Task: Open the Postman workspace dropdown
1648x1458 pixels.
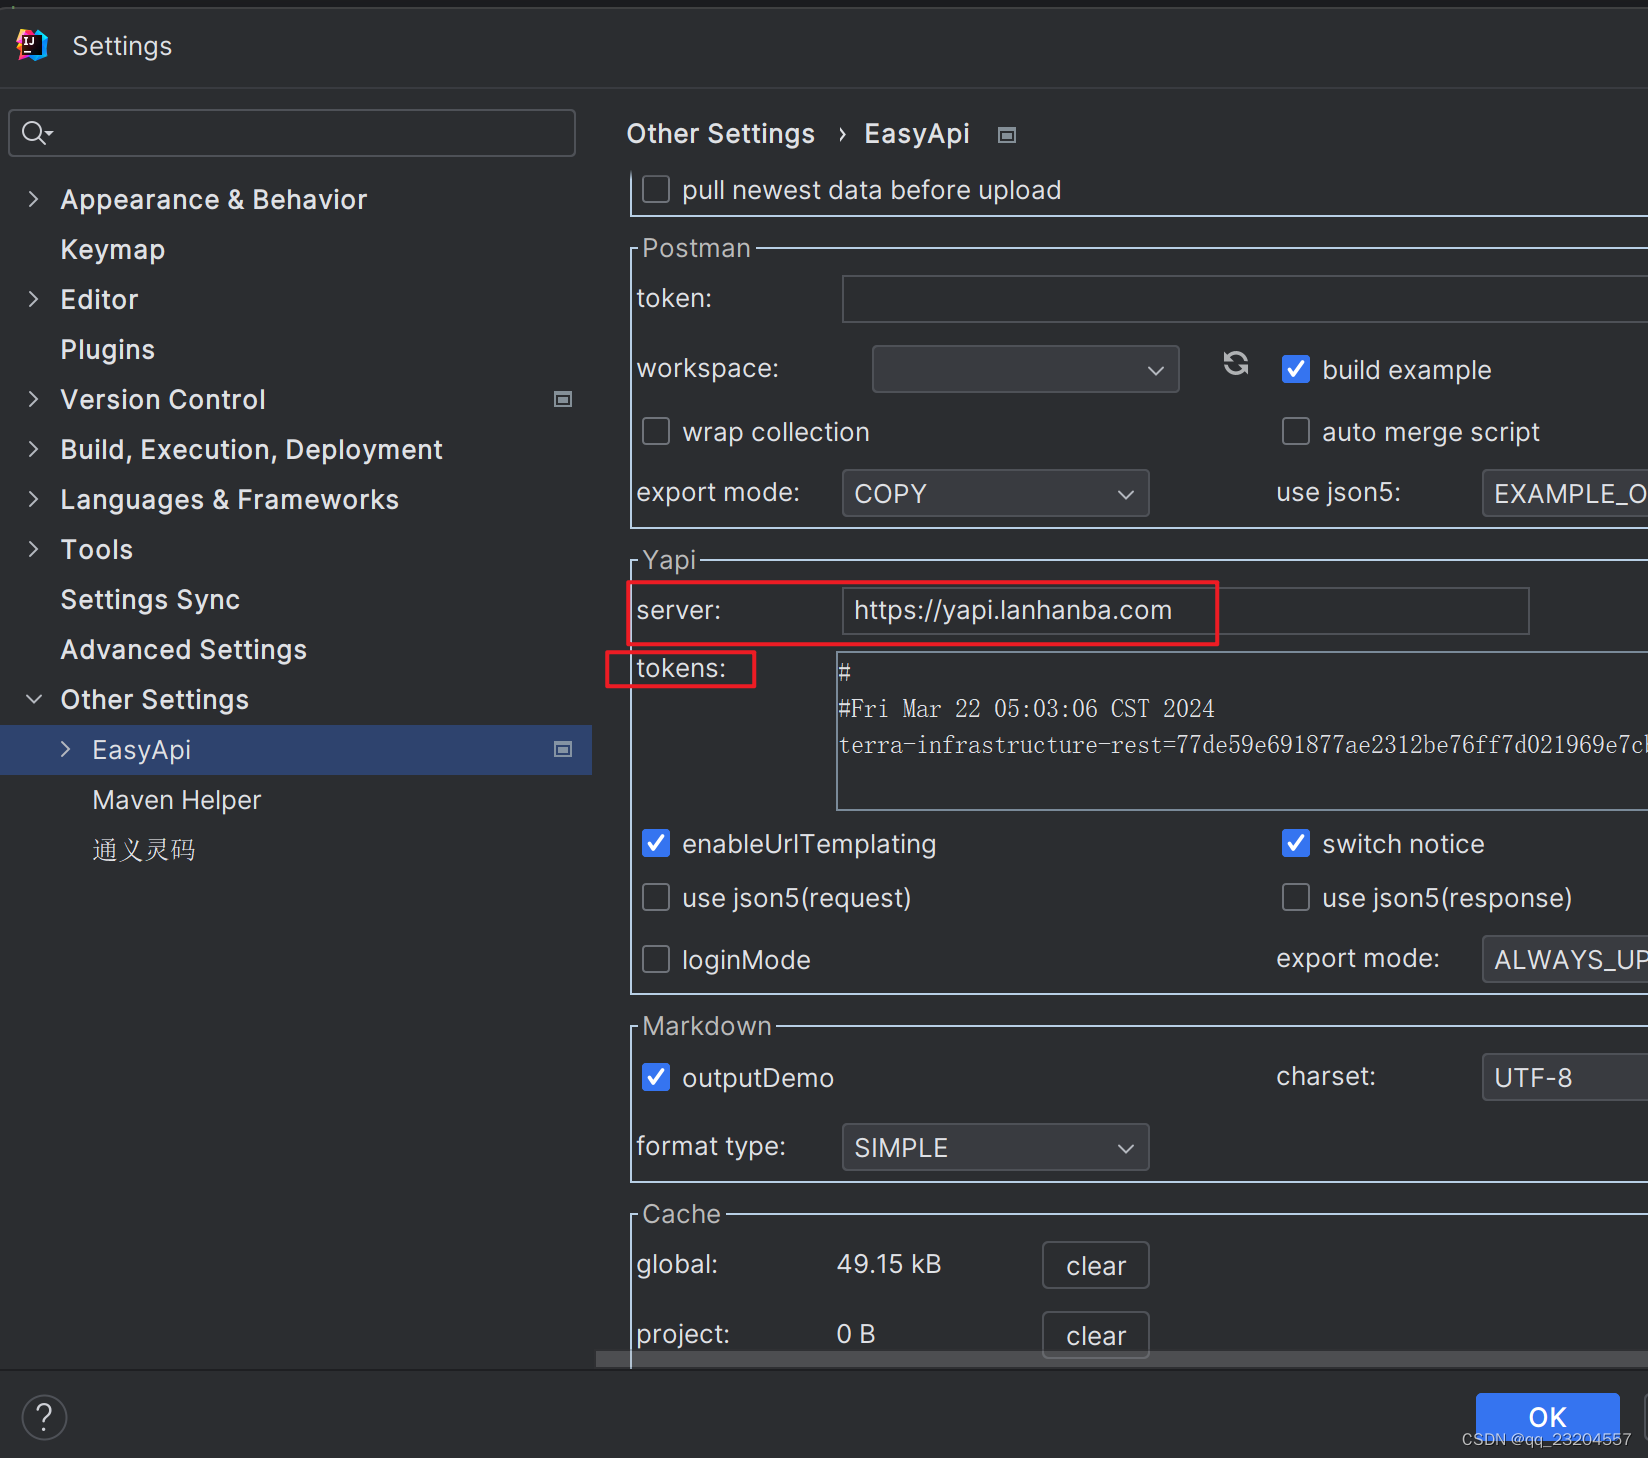Action: [1025, 369]
